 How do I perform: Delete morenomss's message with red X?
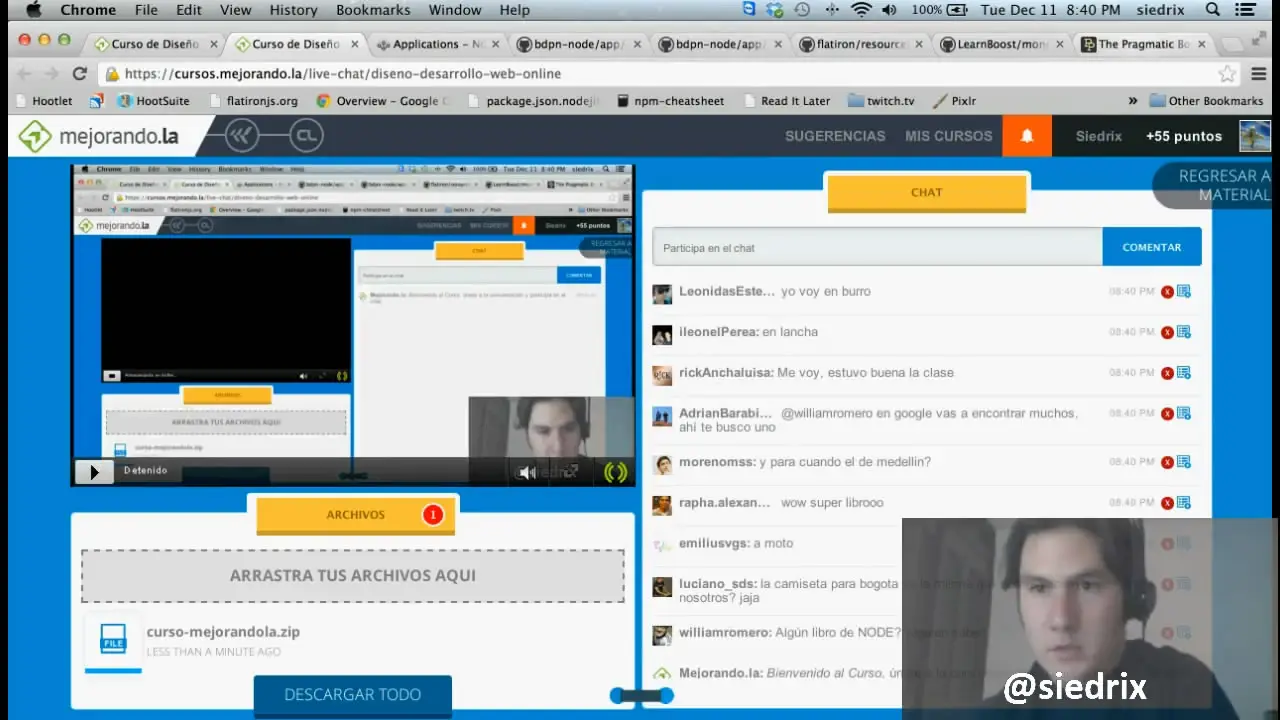pos(1167,462)
